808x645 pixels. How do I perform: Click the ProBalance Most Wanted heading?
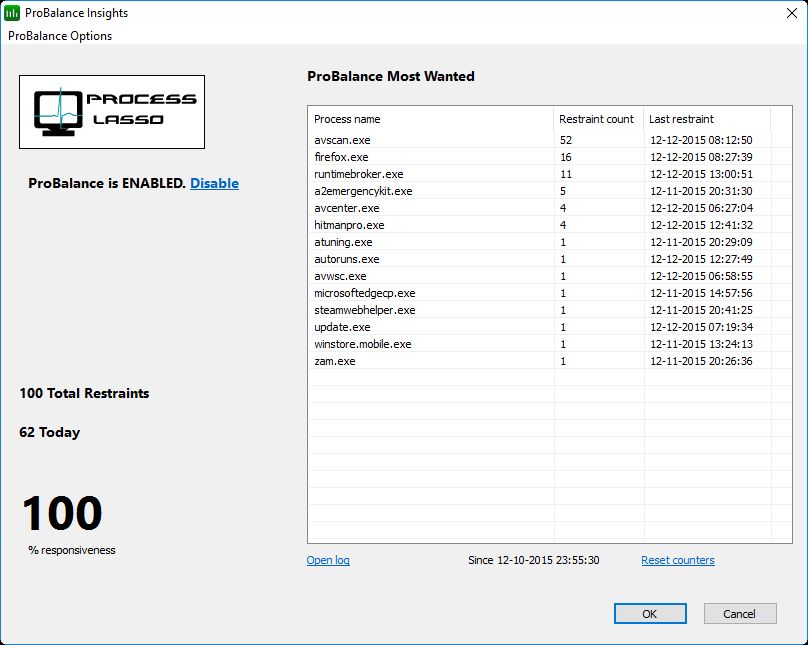tap(391, 76)
